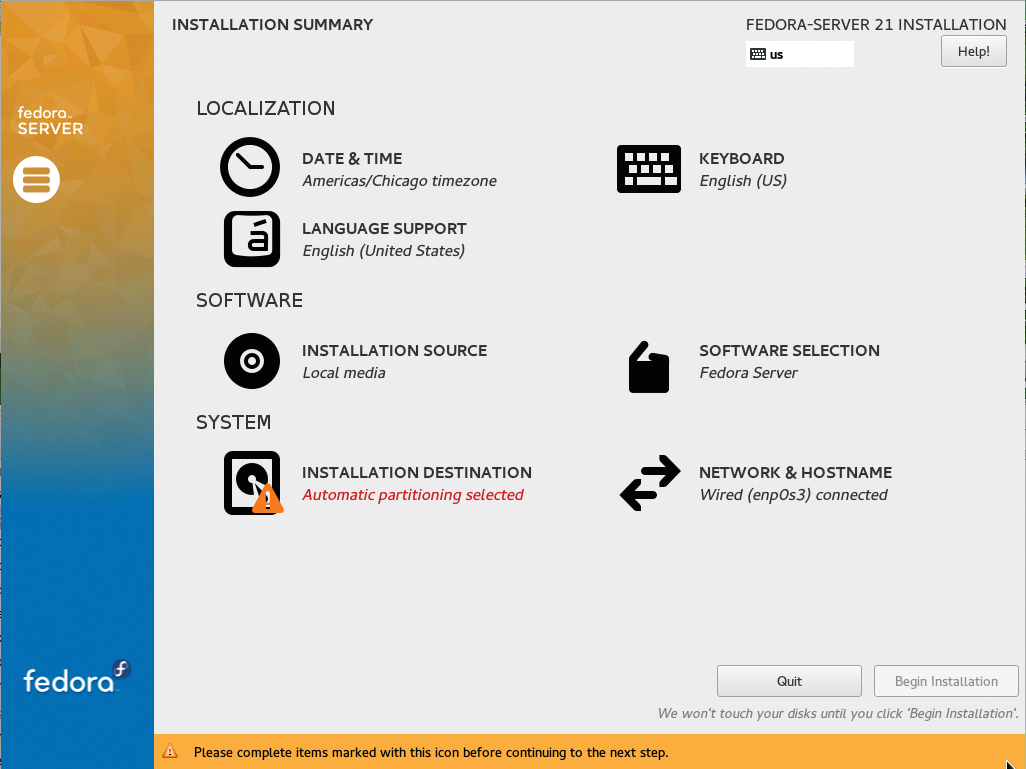Screen dimensions: 1026x769
Task: Open Keyboard settings via keyboard icon
Action: pos(649,169)
